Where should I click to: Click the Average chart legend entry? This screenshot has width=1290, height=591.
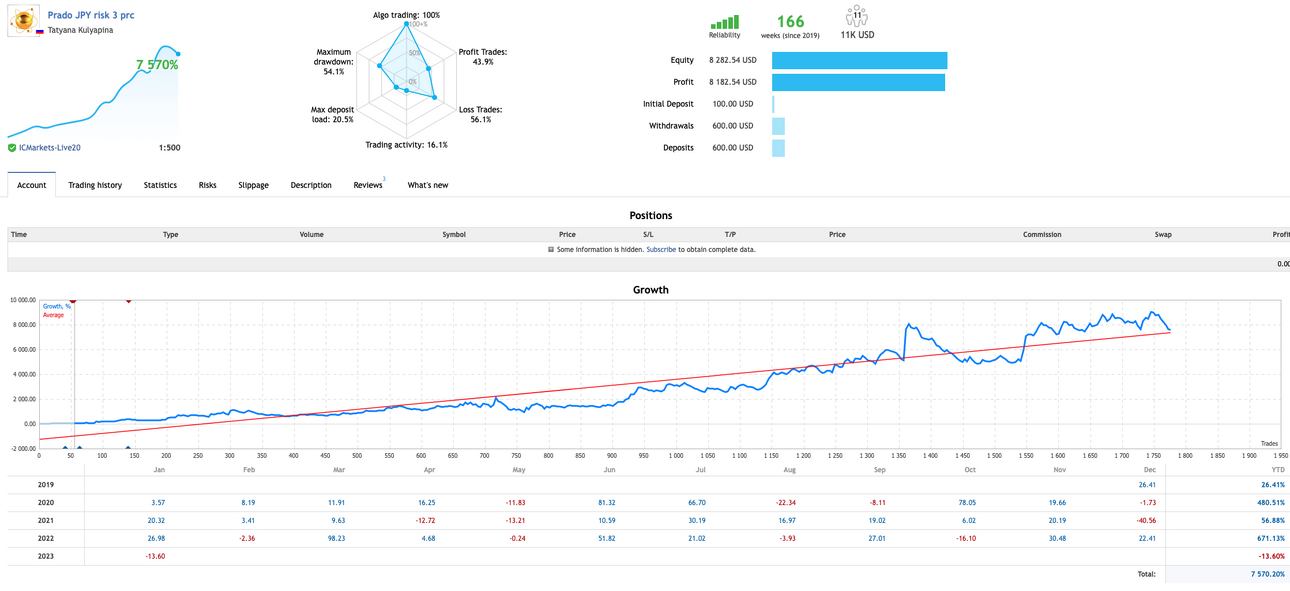tap(53, 315)
